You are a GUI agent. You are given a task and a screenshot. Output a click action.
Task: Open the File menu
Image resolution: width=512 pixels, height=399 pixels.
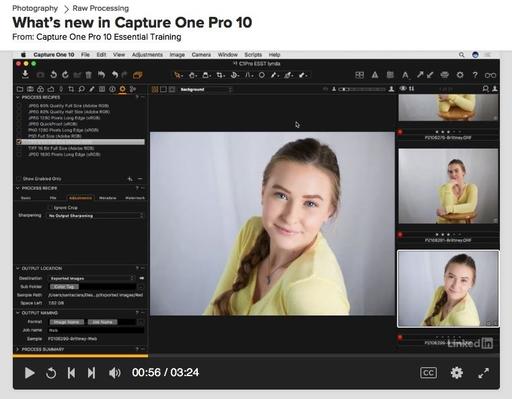85,55
